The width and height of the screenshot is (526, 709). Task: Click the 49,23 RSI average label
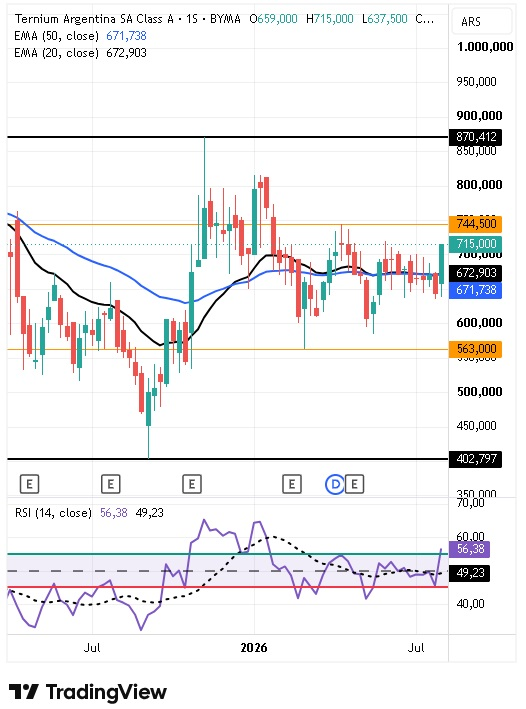(x=469, y=573)
